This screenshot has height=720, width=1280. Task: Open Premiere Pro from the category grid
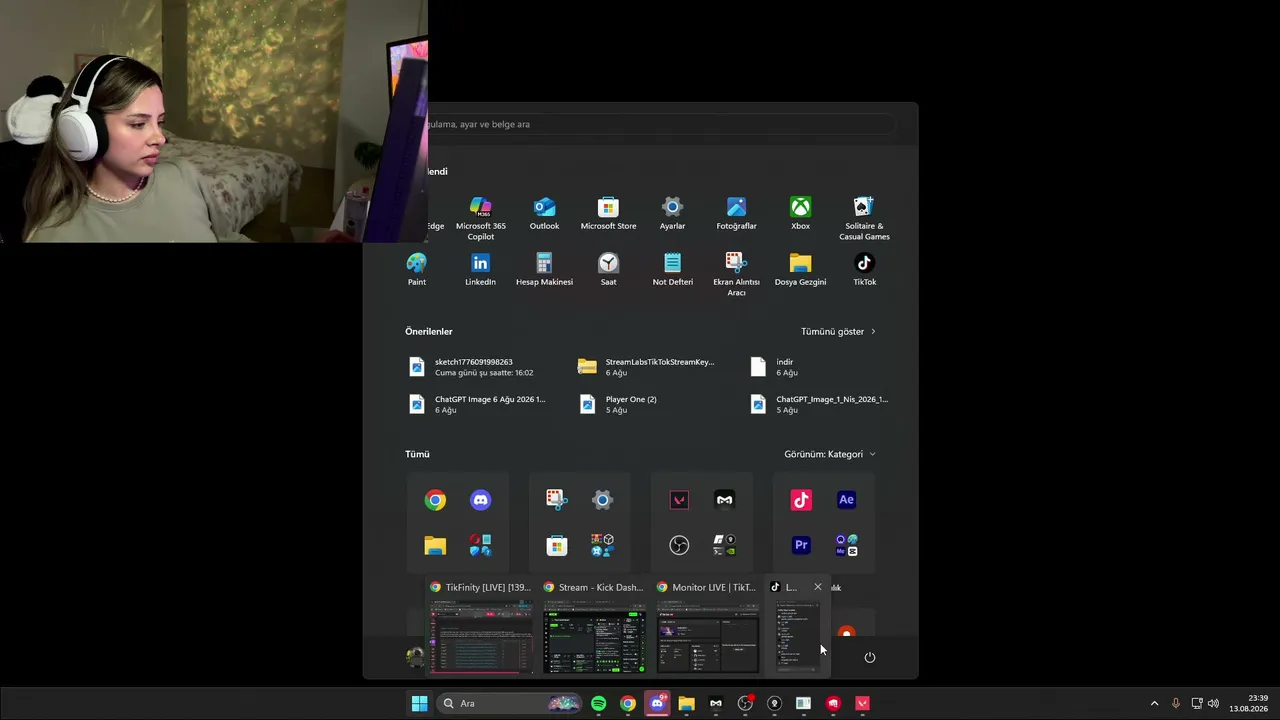pos(801,545)
